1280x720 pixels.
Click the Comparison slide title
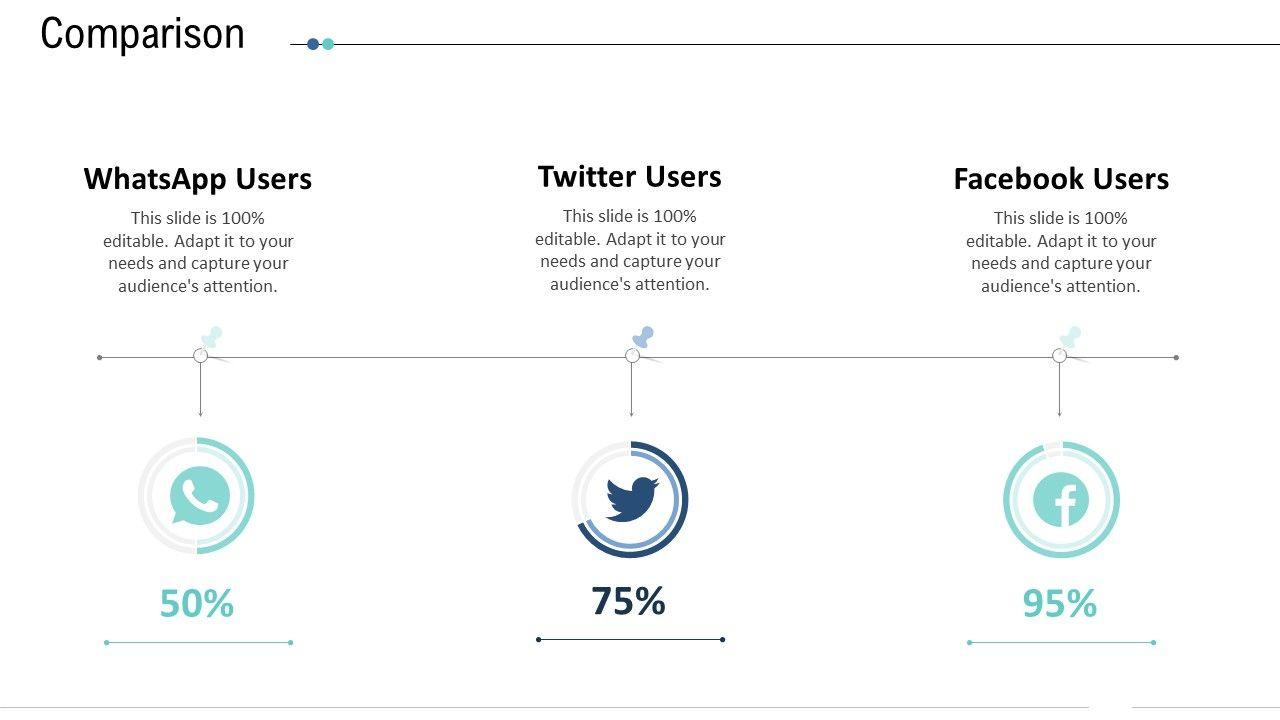tap(143, 34)
